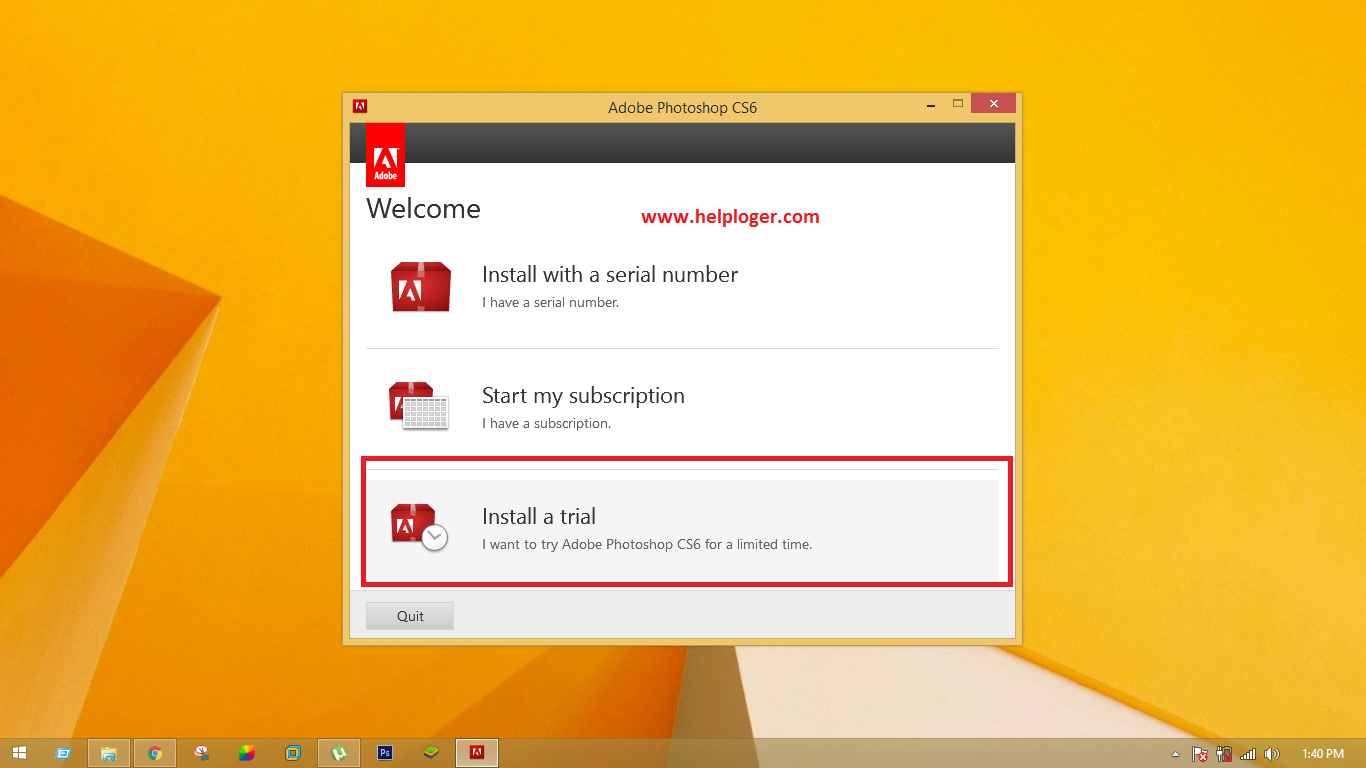Choose Install with a serial number
Viewport: 1366px width, 768px height.
tap(682, 287)
